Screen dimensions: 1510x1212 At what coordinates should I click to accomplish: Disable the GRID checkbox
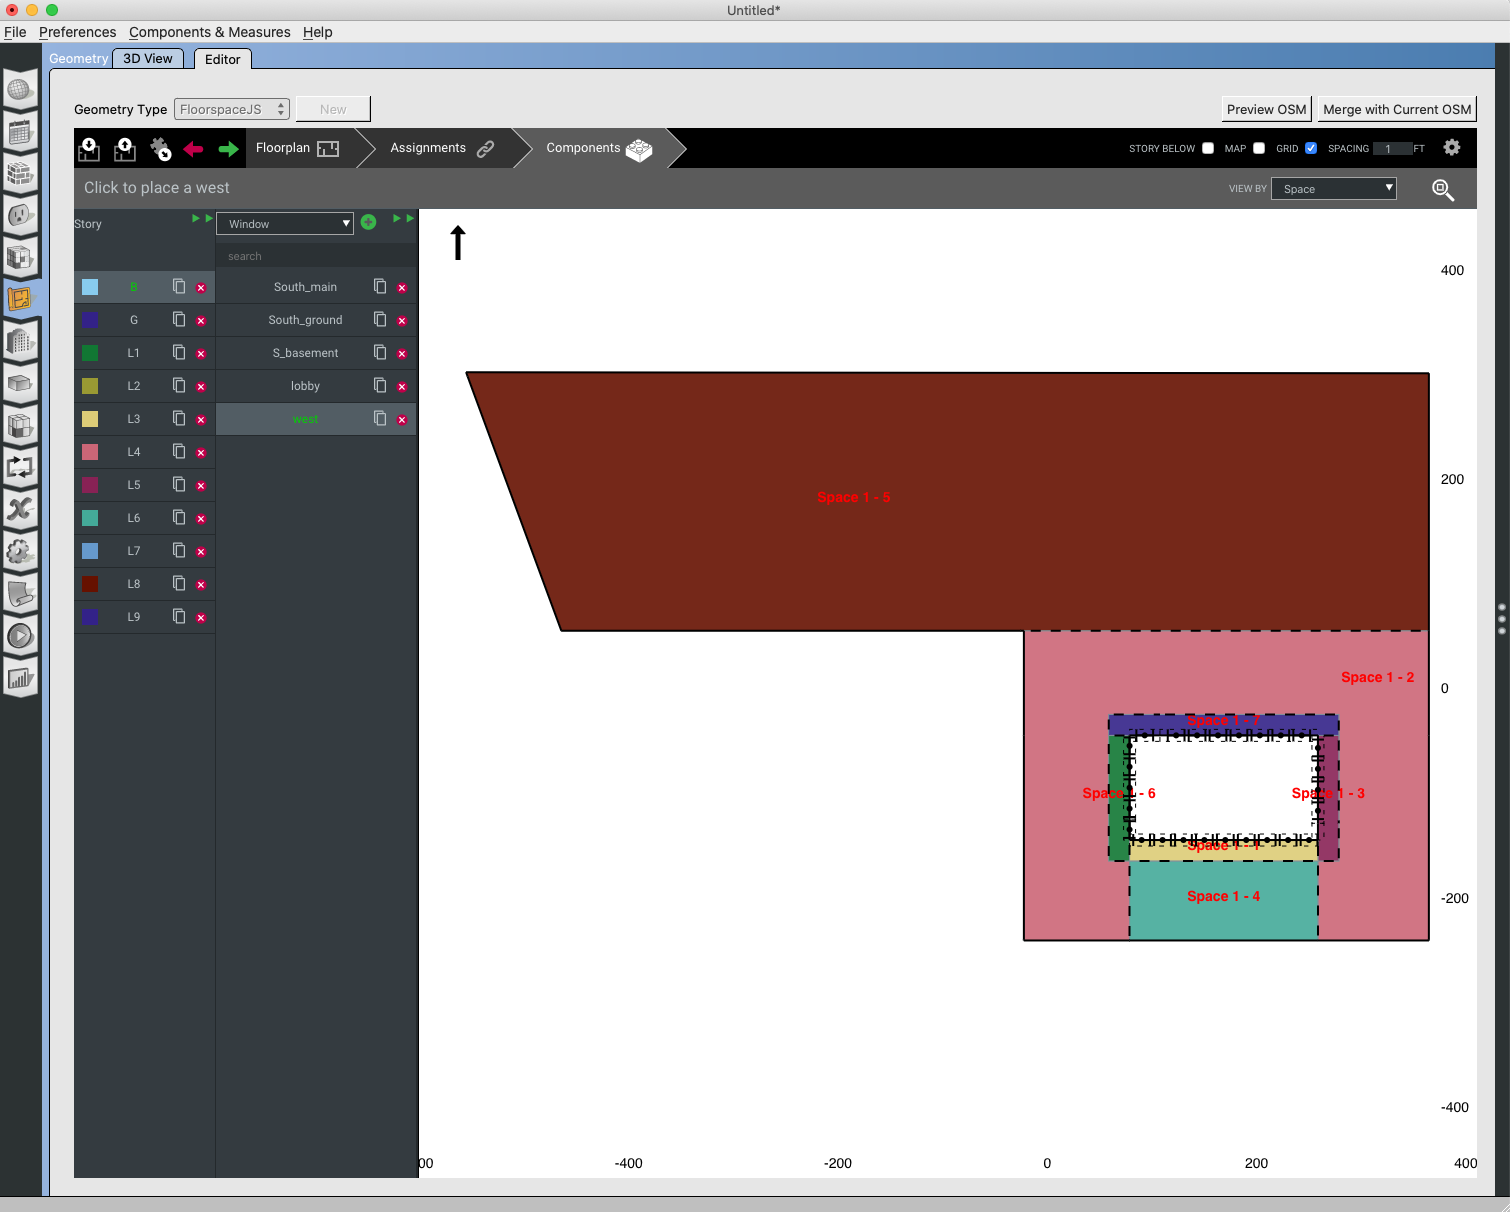[1311, 147]
